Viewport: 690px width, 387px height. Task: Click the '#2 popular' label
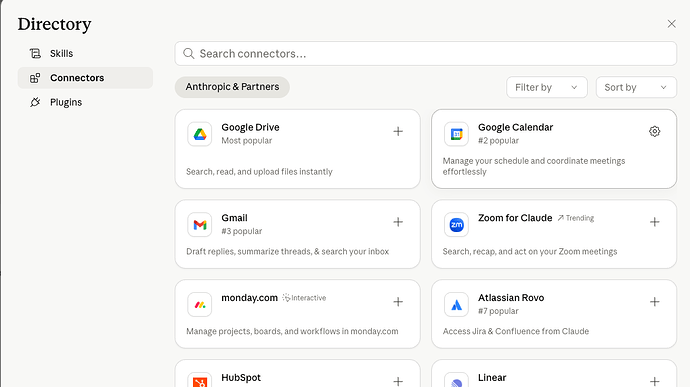498,140
